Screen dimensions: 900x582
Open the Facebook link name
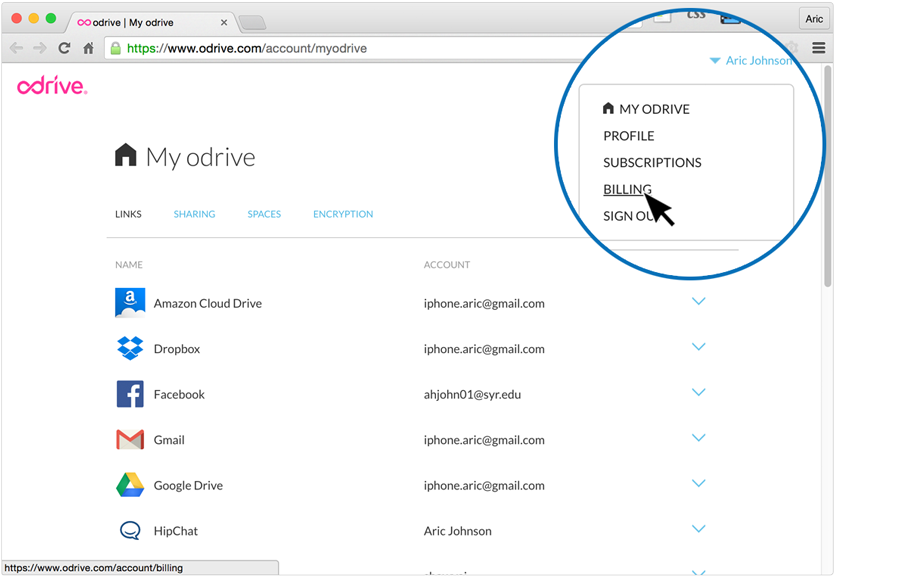tap(179, 394)
